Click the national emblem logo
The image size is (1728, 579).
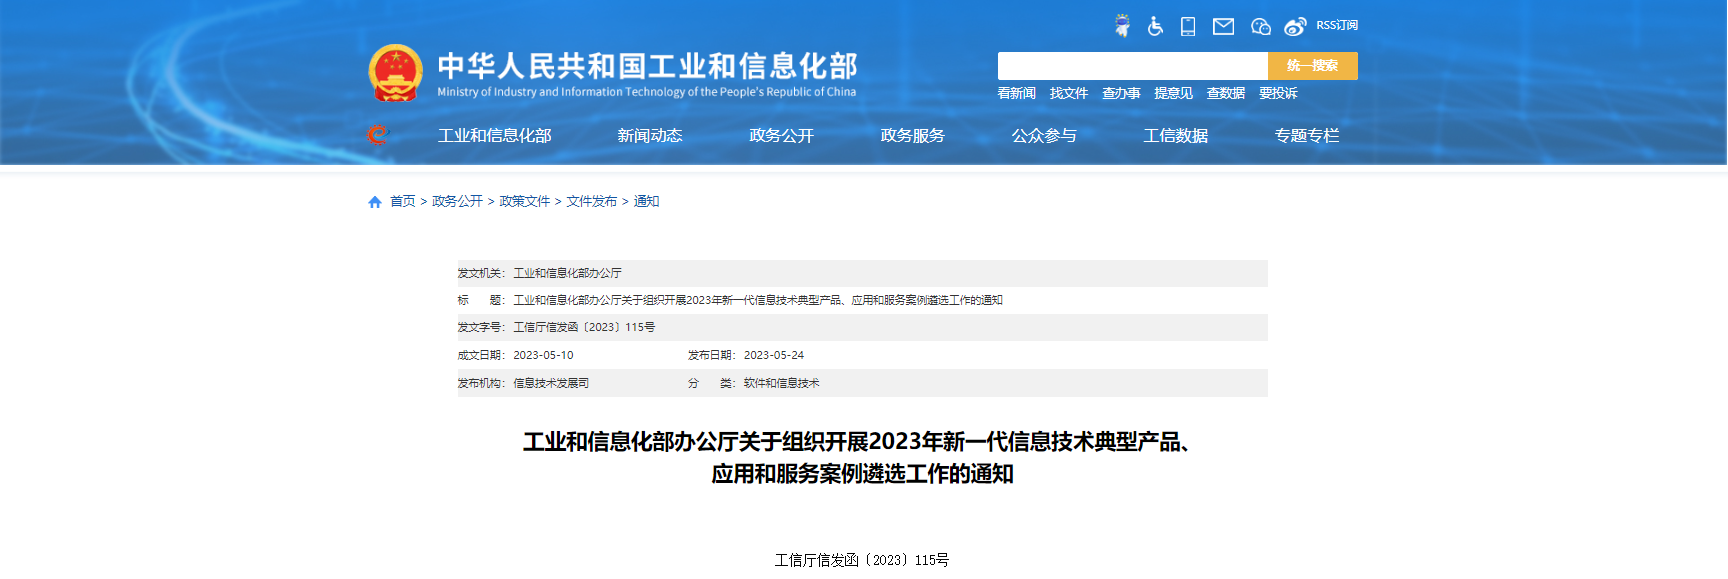pyautogui.click(x=396, y=73)
